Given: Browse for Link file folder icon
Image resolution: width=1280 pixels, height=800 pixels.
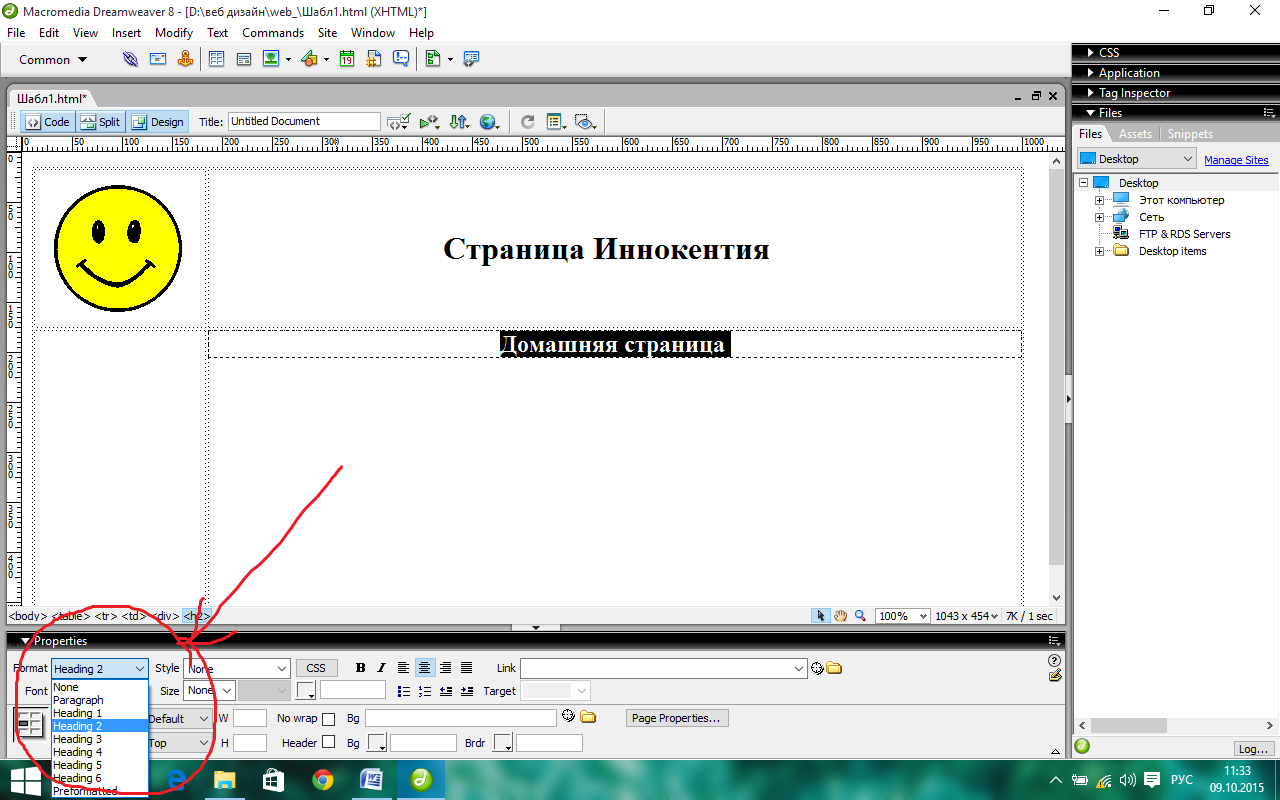Looking at the screenshot, I should pos(834,668).
